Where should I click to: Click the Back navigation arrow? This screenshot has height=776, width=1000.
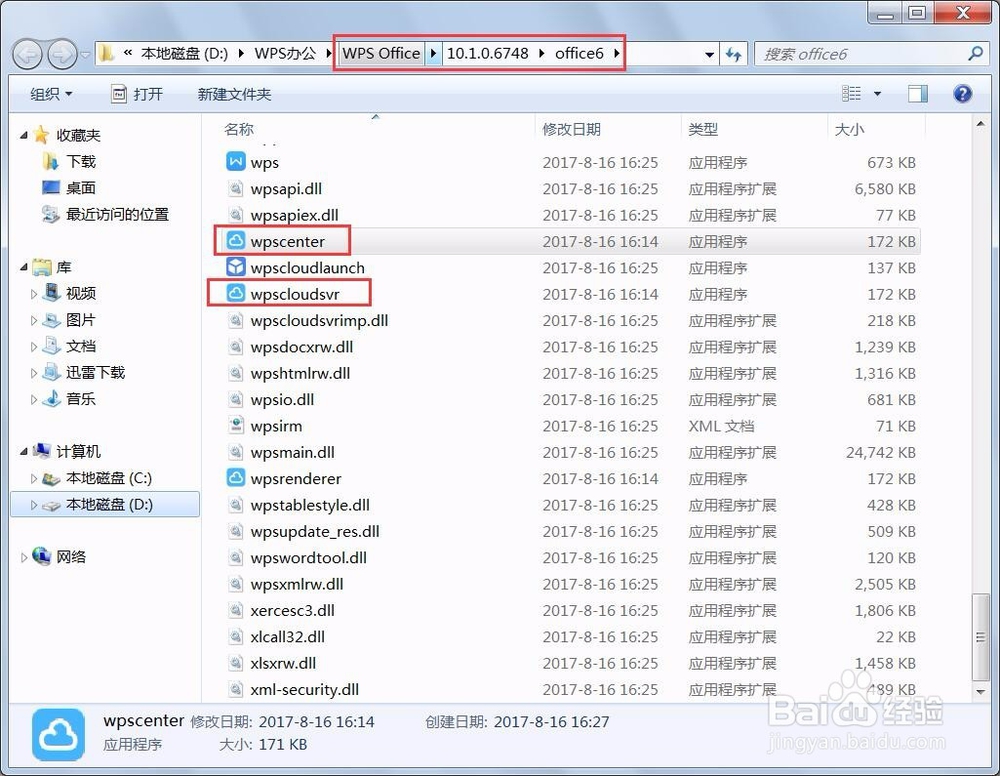[27, 54]
